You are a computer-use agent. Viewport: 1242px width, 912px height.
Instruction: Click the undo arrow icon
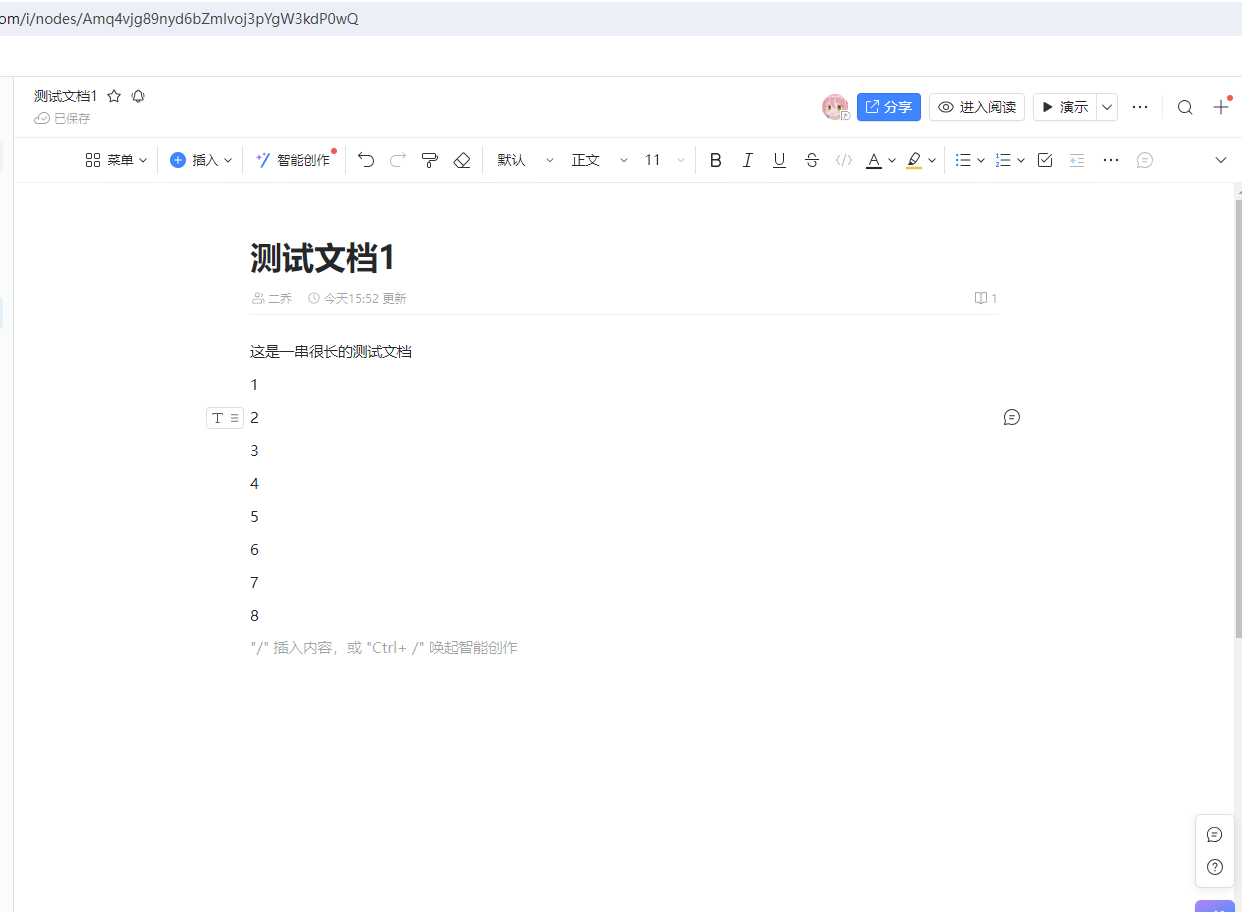(366, 160)
